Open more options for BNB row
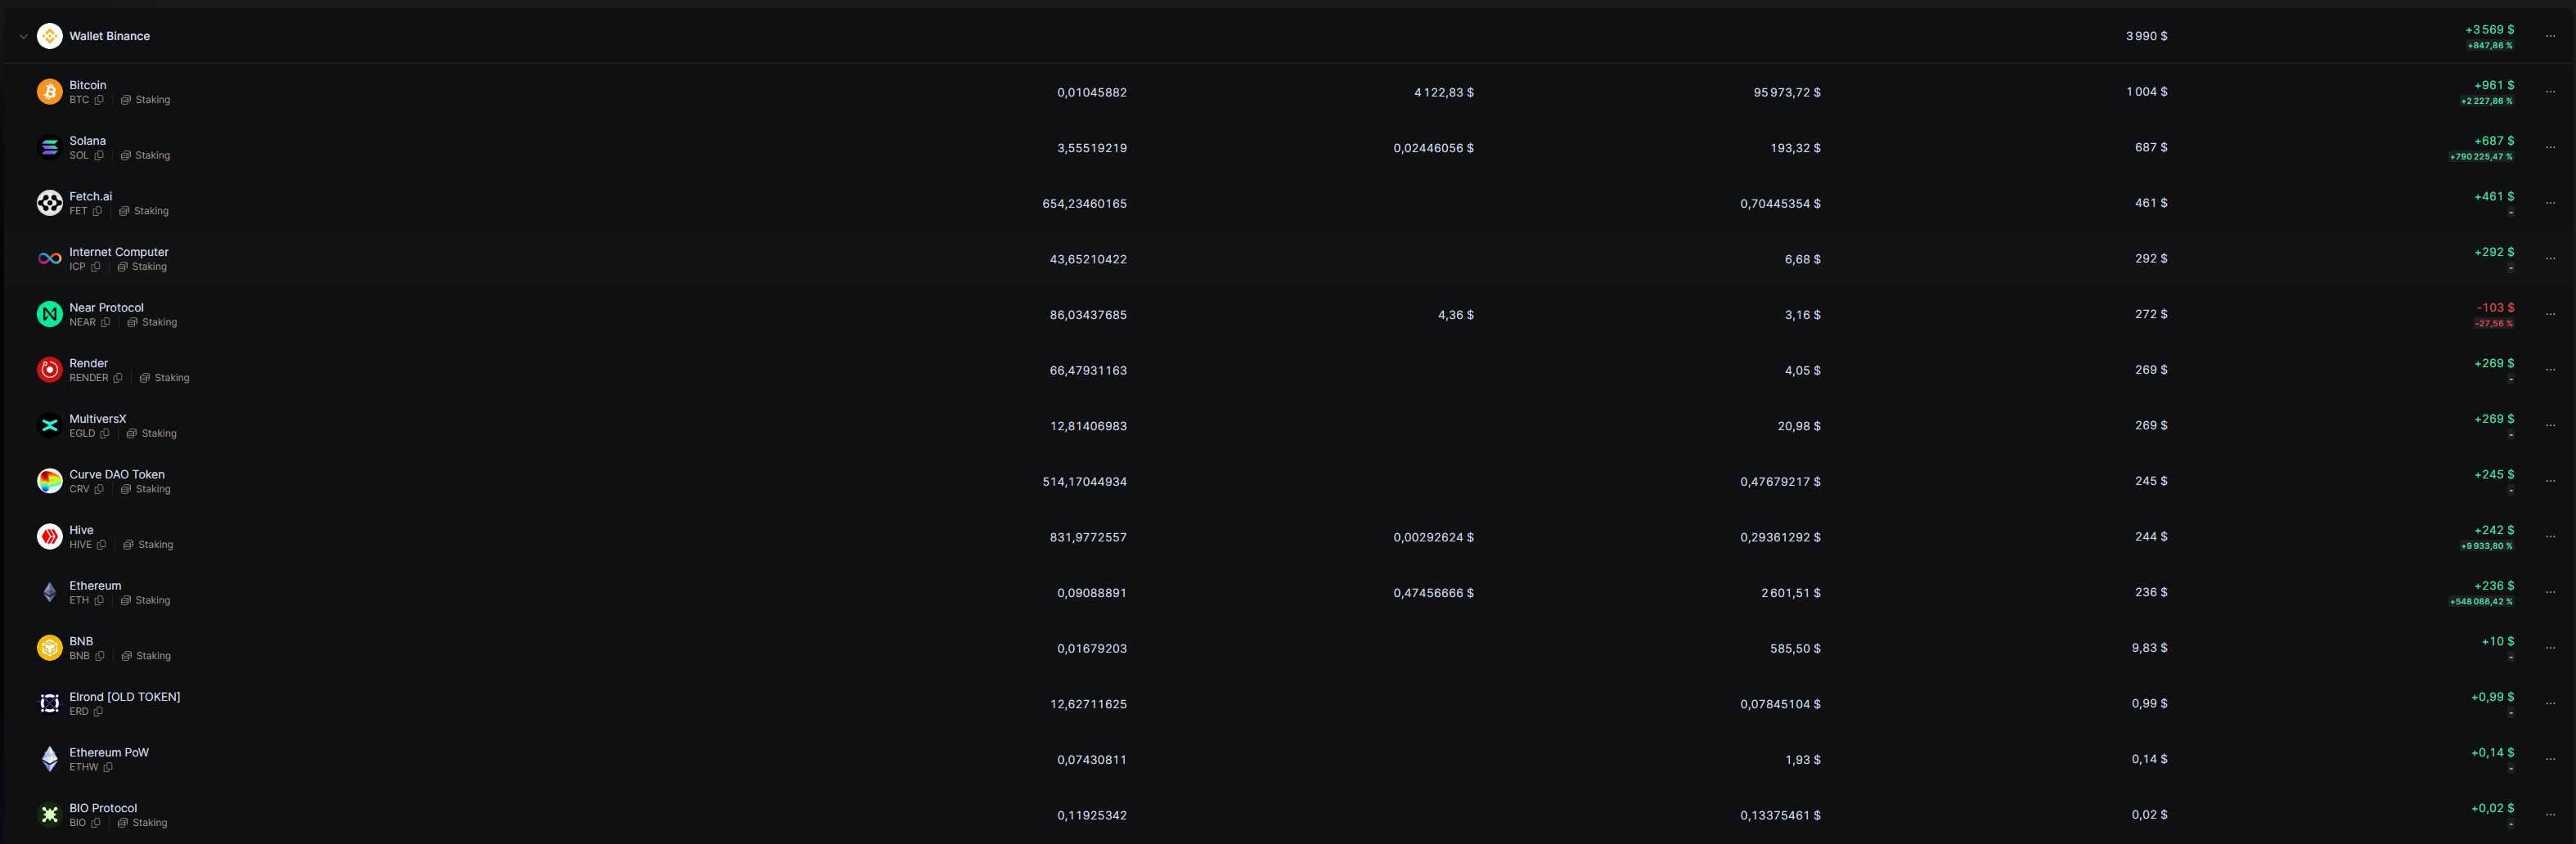The width and height of the screenshot is (2576, 844). [x=2550, y=648]
